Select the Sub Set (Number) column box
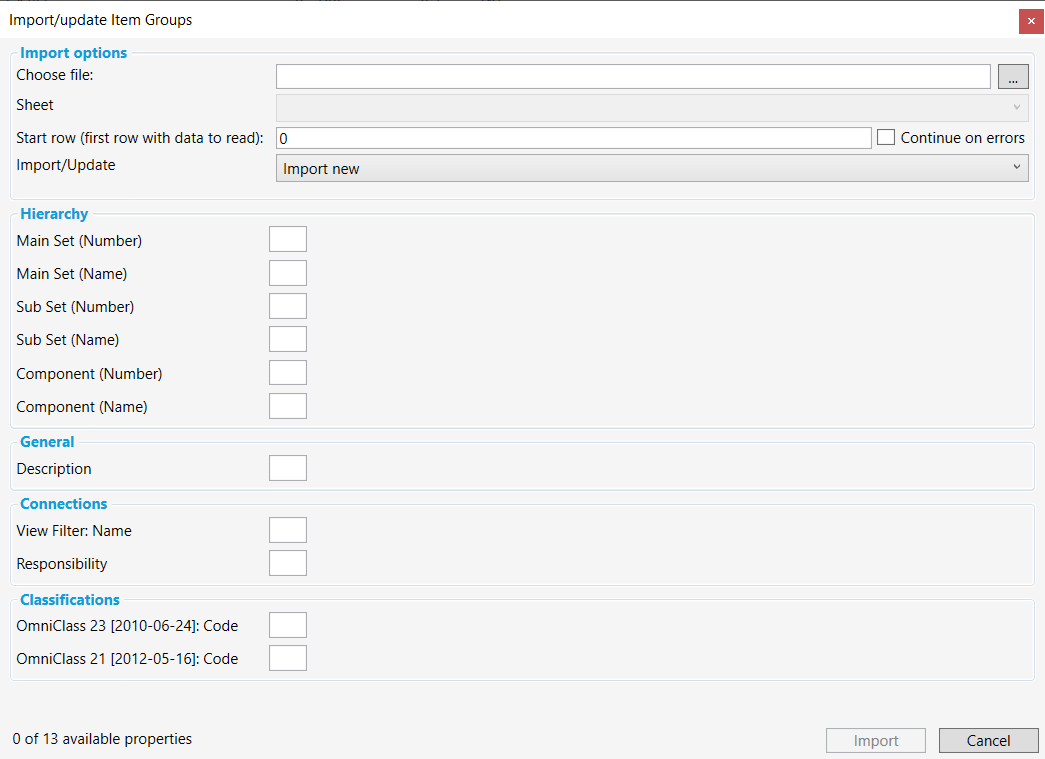 click(288, 306)
